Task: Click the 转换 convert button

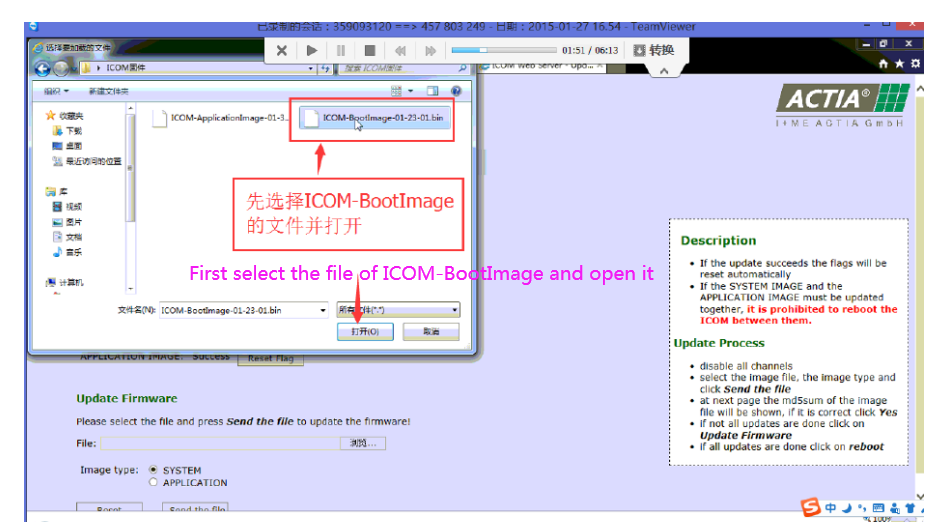Action: click(654, 50)
